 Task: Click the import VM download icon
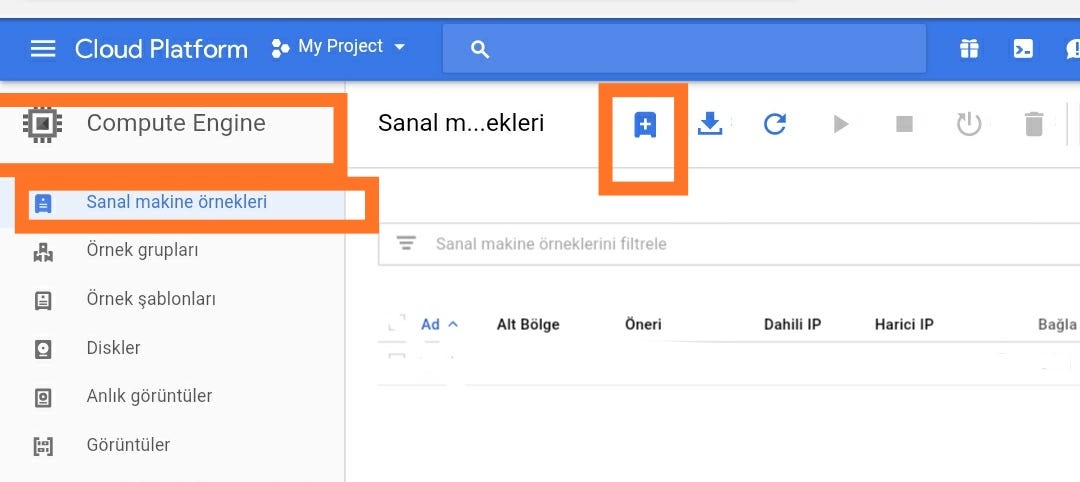pos(709,124)
